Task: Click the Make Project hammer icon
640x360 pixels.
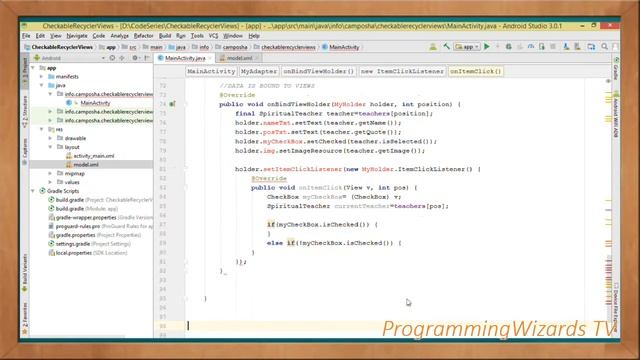Action: [446, 47]
